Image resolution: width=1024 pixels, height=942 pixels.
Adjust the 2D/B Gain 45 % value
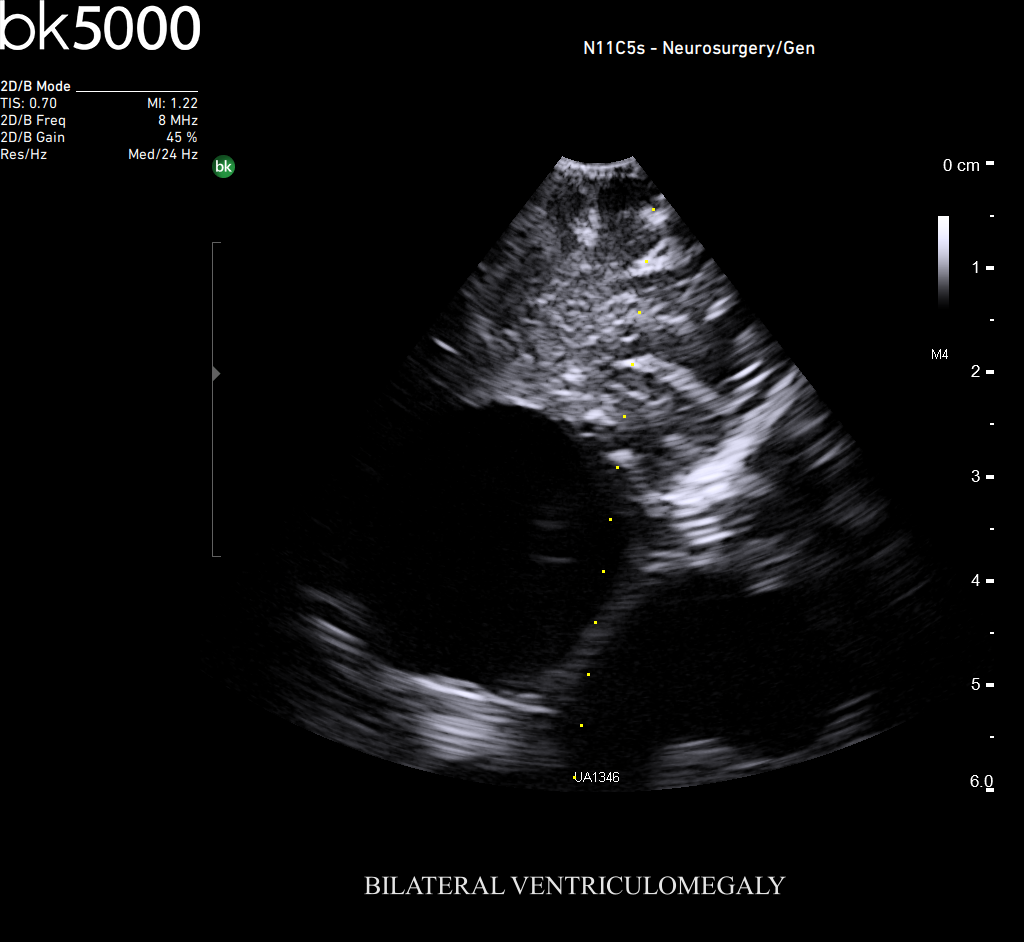[181, 137]
